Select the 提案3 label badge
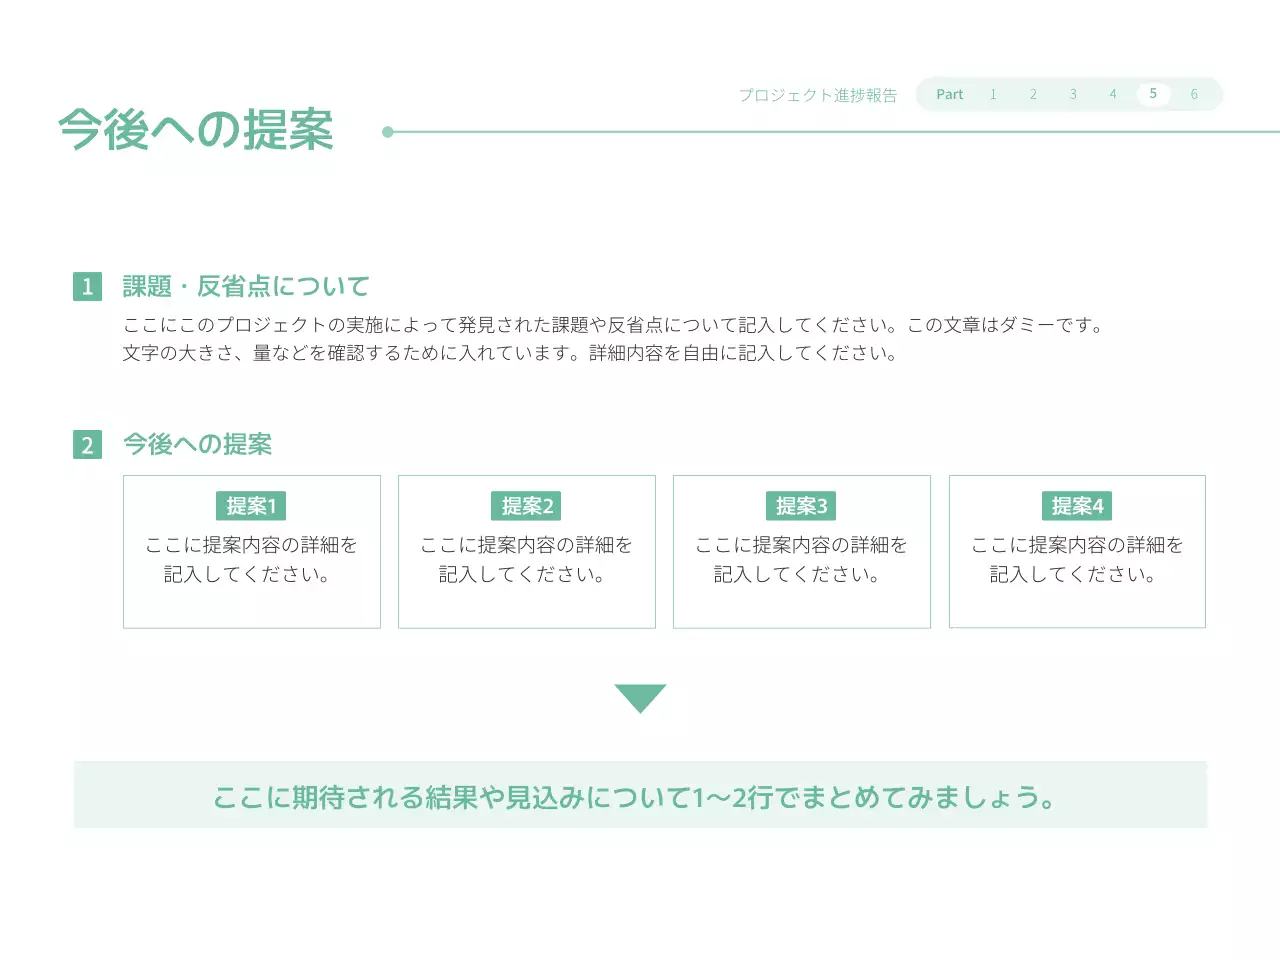The height and width of the screenshot is (960, 1280). [x=801, y=506]
